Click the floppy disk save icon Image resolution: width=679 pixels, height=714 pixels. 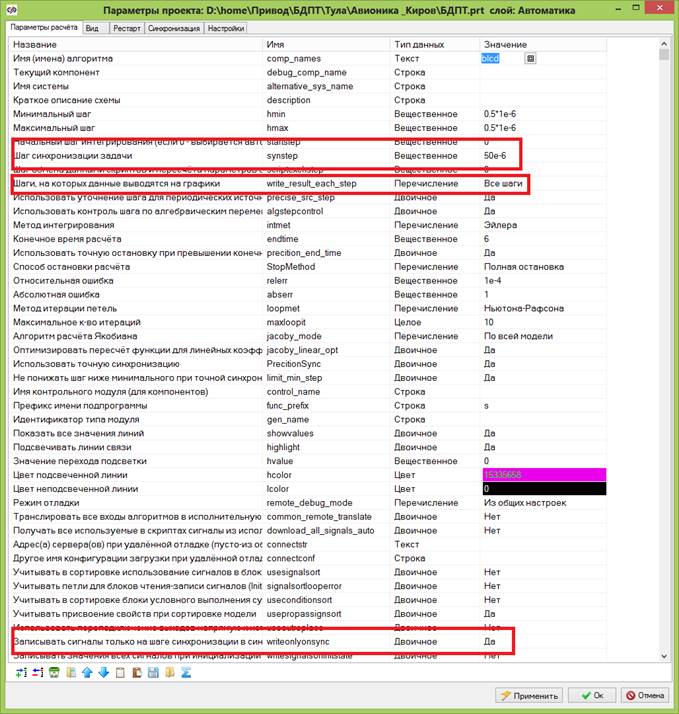(153, 673)
